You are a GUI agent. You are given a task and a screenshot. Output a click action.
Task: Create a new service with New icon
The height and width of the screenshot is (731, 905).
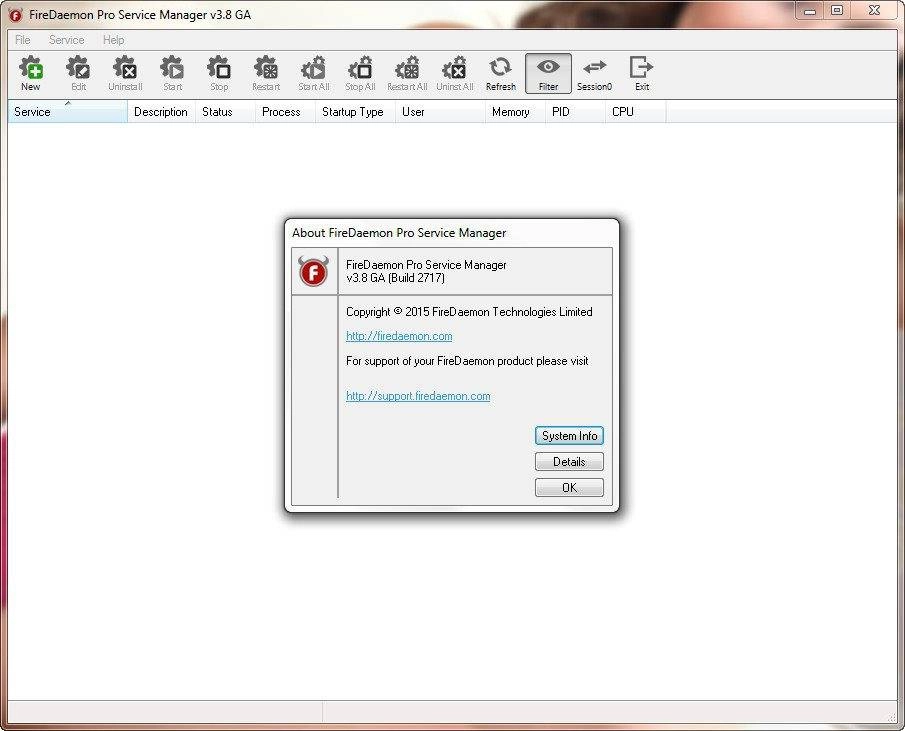31,73
